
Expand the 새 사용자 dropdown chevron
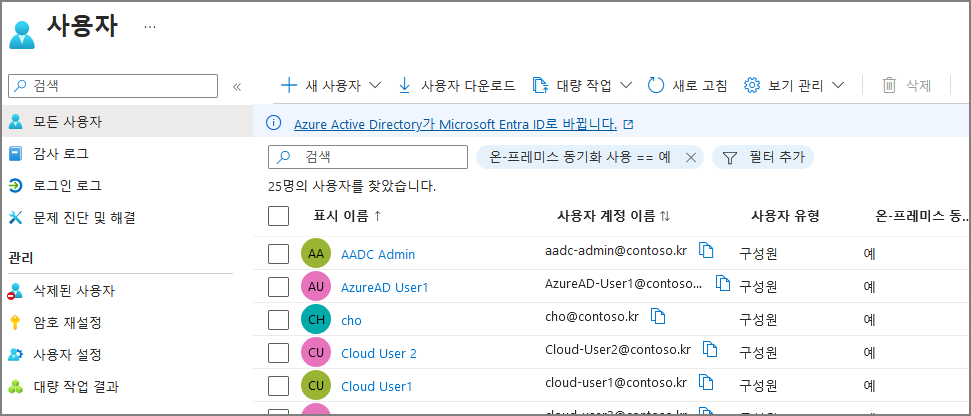(375, 85)
